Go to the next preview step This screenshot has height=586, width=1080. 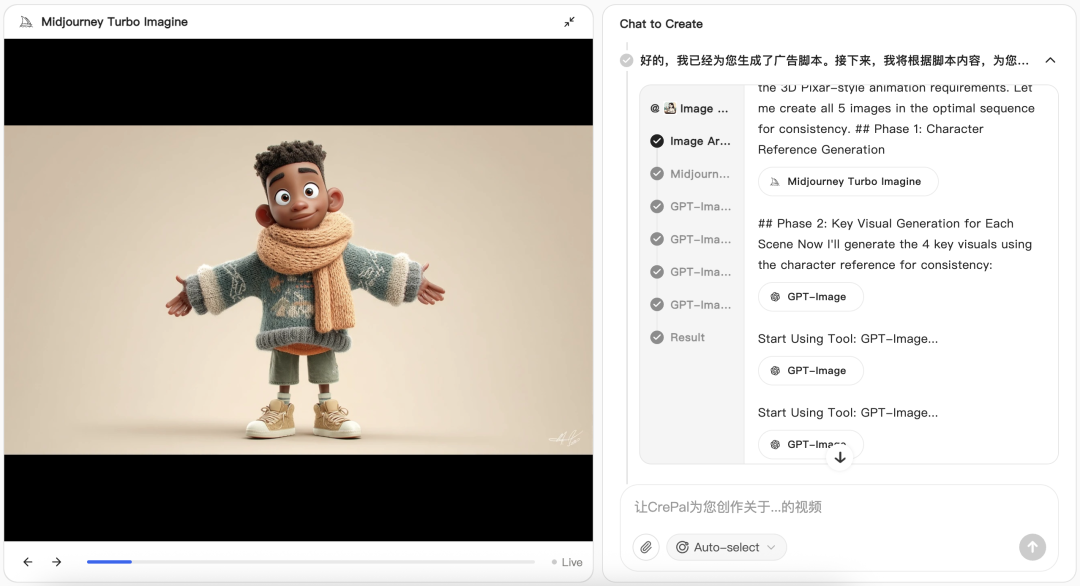pyautogui.click(x=56, y=562)
